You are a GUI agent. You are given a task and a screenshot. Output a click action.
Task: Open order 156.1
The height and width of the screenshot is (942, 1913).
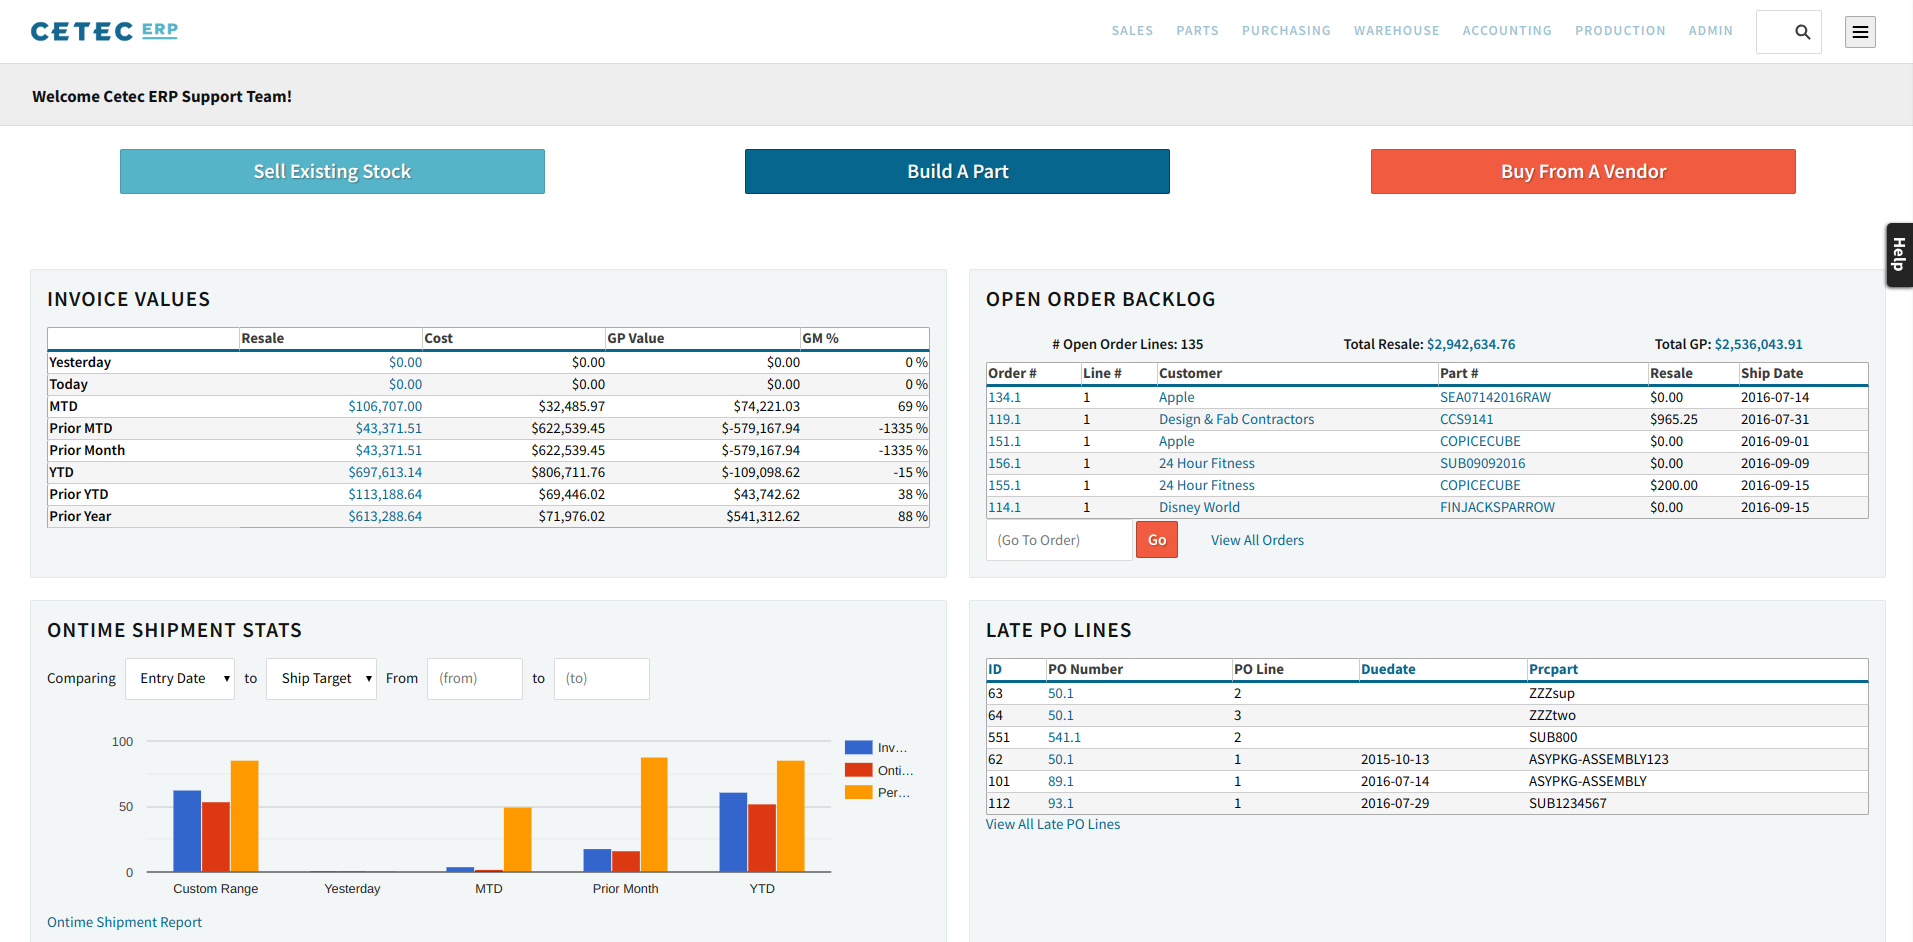pyautogui.click(x=1005, y=463)
